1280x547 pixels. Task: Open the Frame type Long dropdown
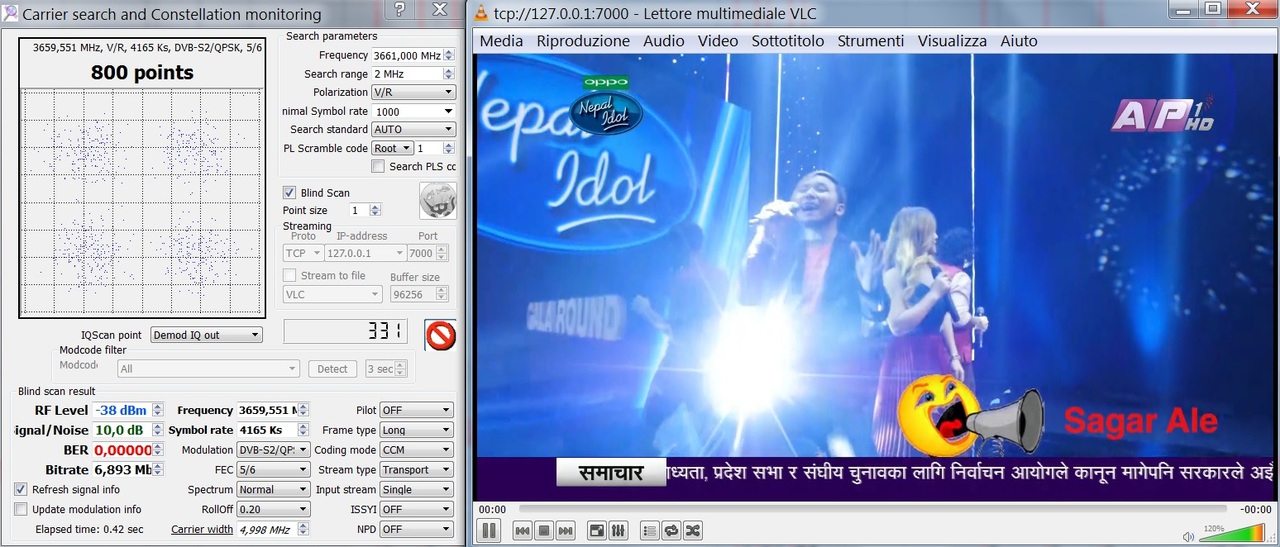[x=416, y=430]
